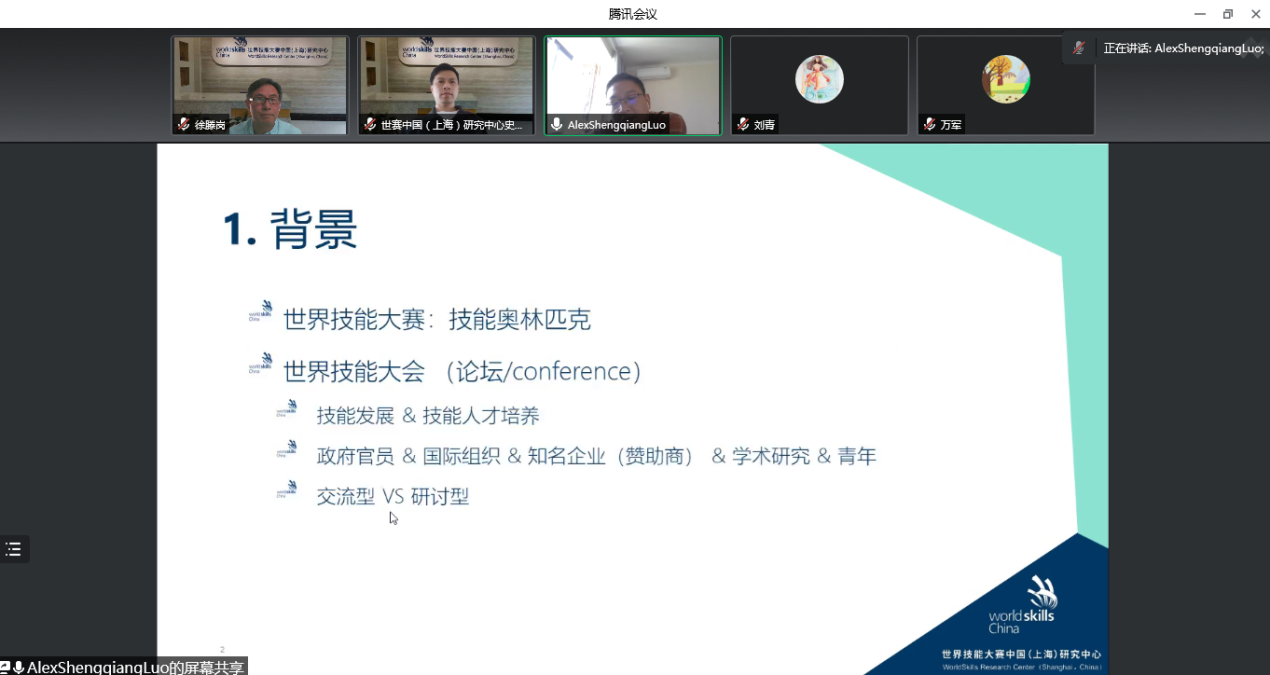This screenshot has height=675, width=1270.
Task: Click the 正在讲话 speaker name text
Action: point(1182,48)
